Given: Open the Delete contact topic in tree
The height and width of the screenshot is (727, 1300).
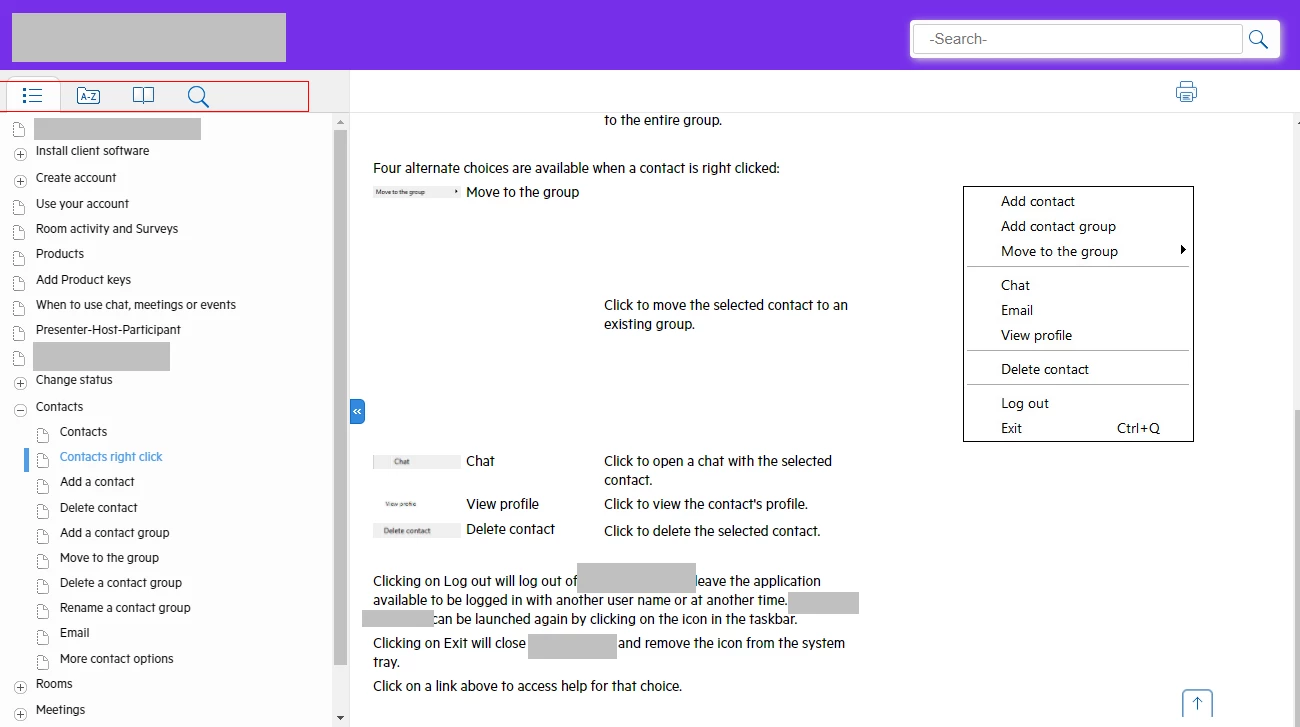Looking at the screenshot, I should coord(99,508).
